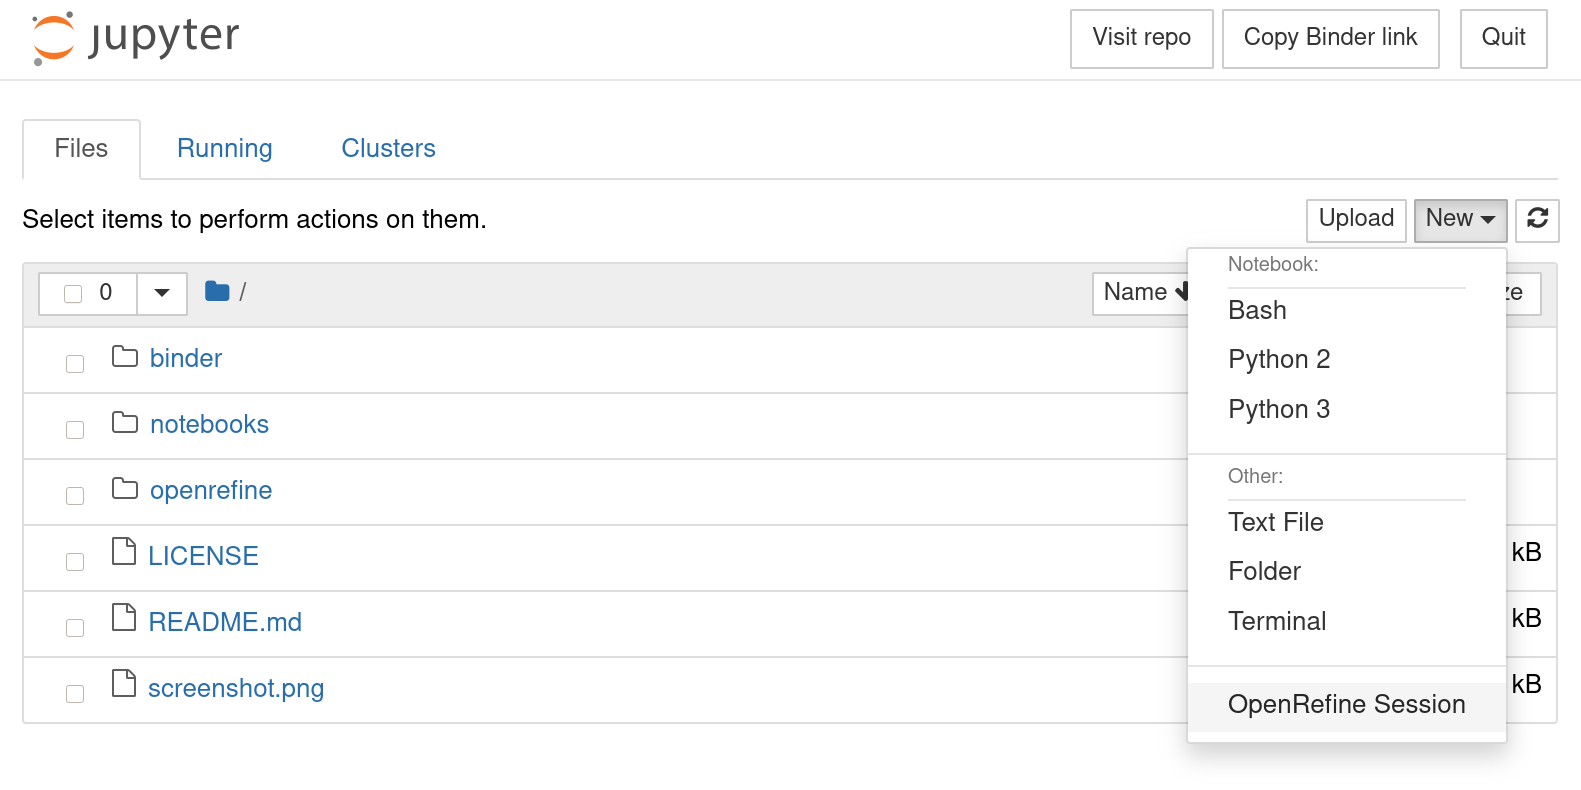
Task: Check the binder folder checkbox
Action: (x=75, y=364)
